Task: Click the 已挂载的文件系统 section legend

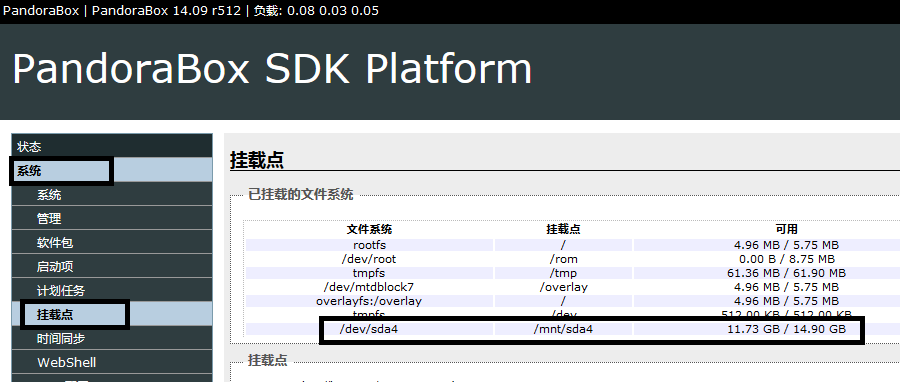Action: [301, 194]
